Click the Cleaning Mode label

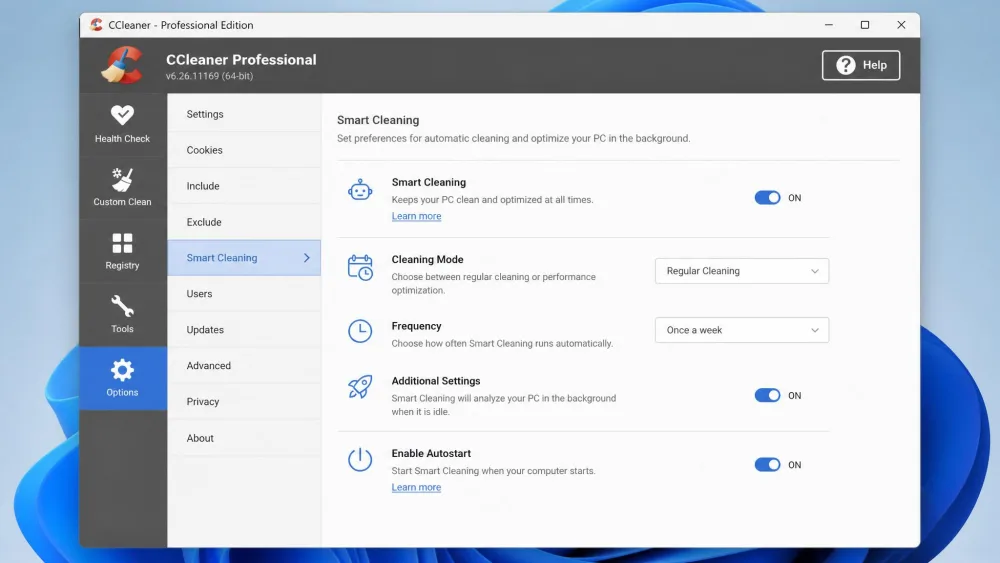coord(427,260)
